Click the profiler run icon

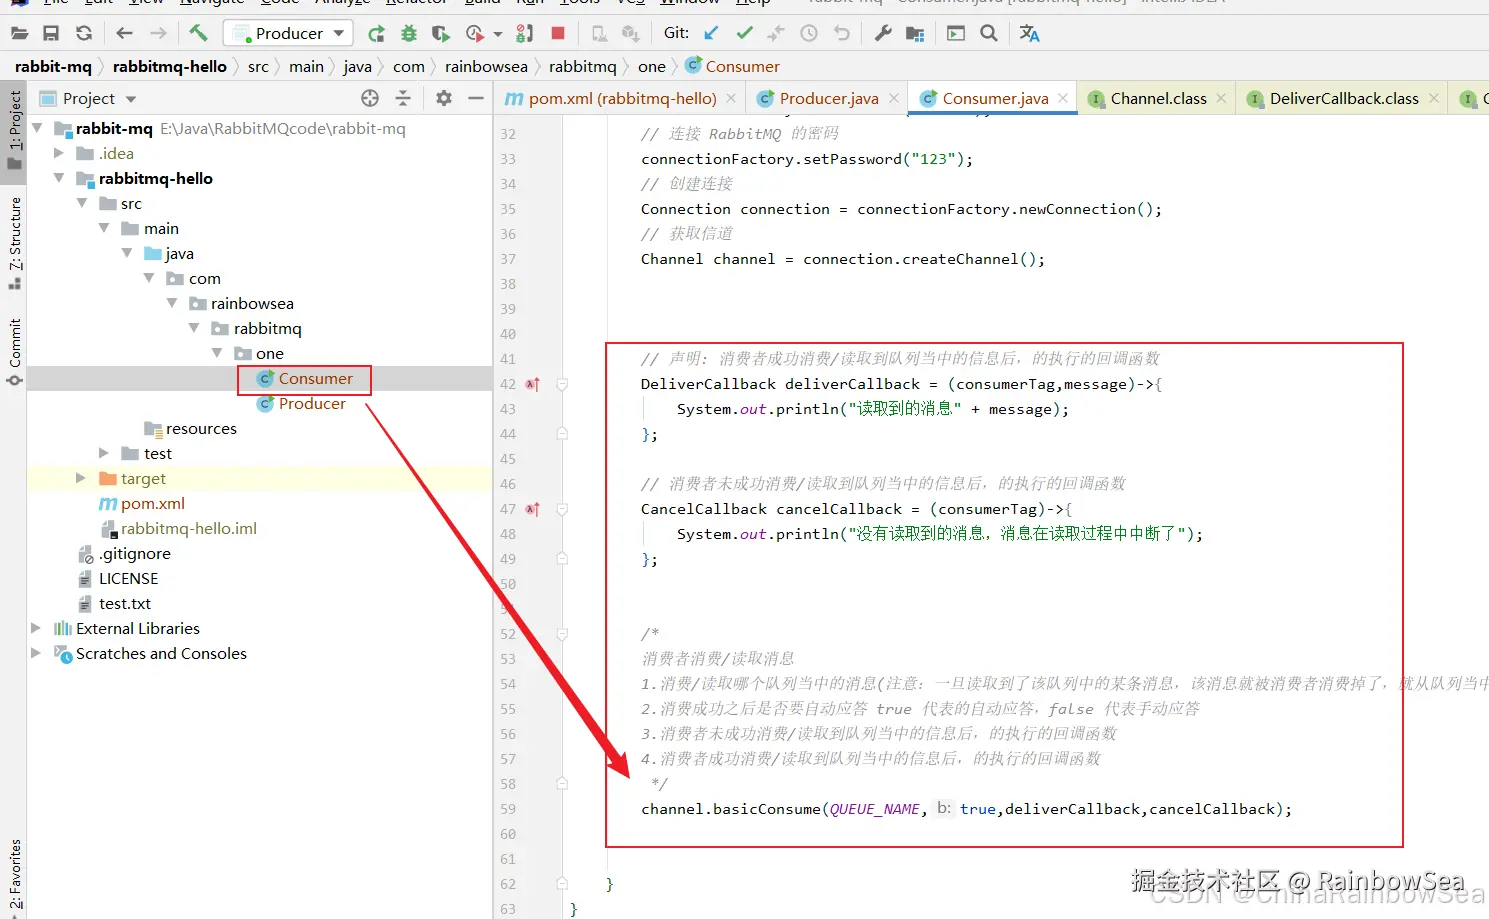click(475, 34)
